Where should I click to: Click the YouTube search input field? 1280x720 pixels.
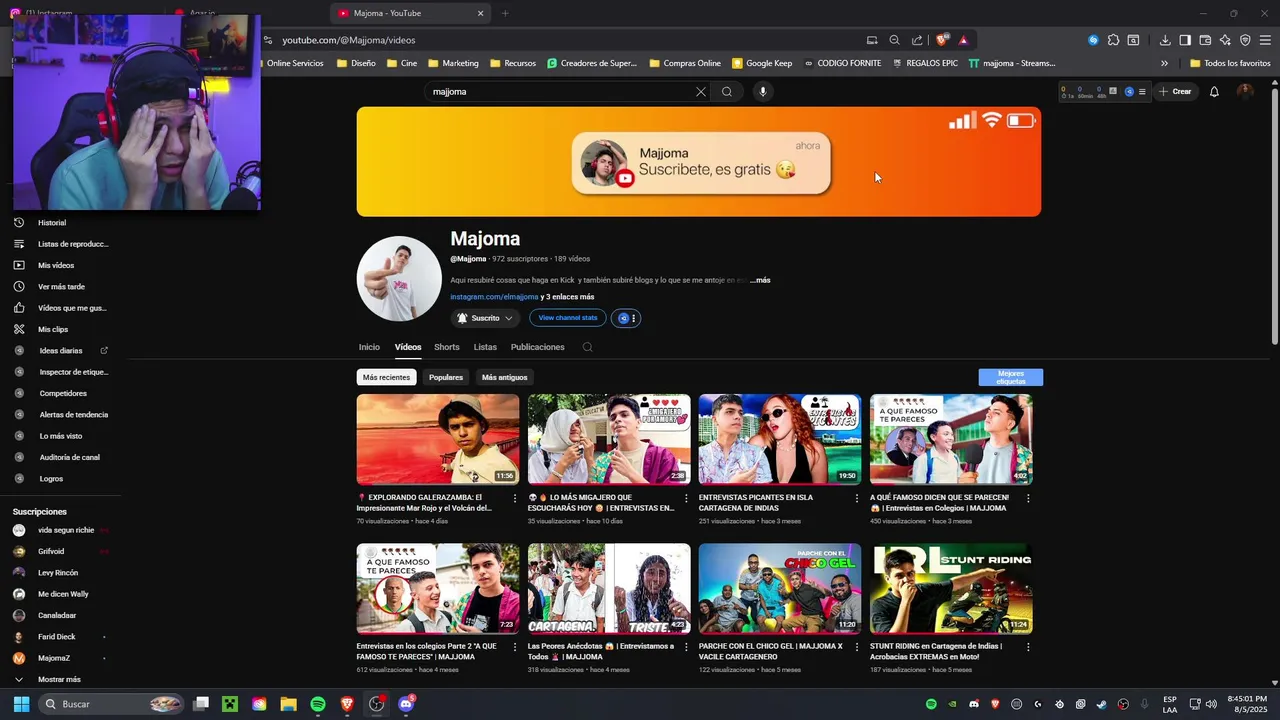(x=560, y=91)
